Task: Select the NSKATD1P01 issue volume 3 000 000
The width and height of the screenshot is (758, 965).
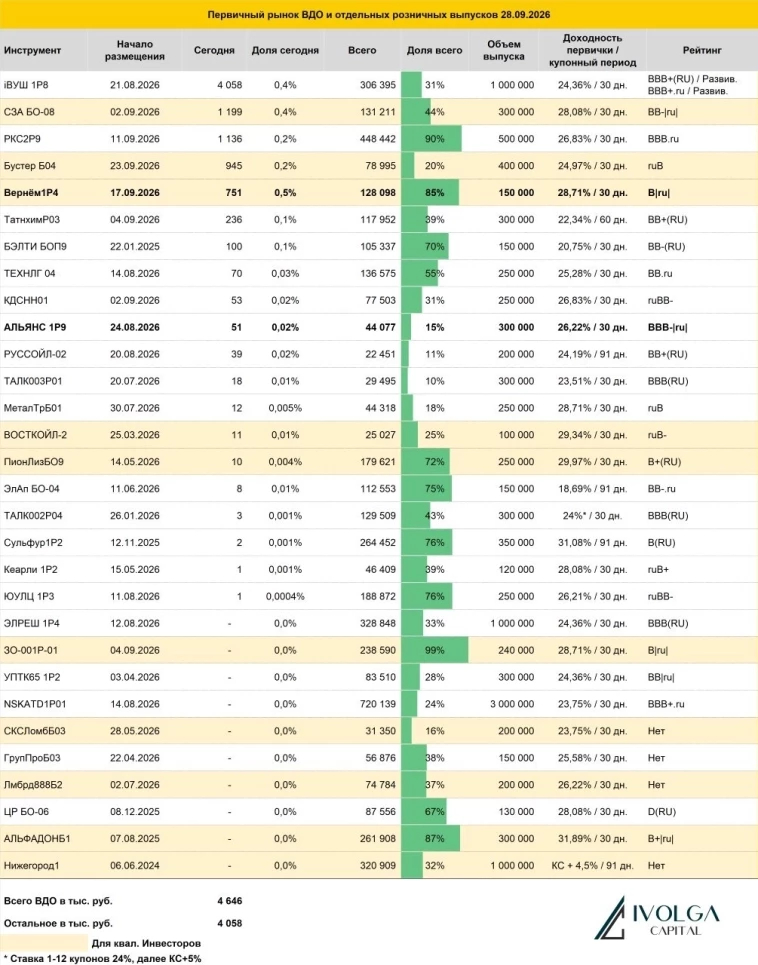Action: pyautogui.click(x=512, y=704)
